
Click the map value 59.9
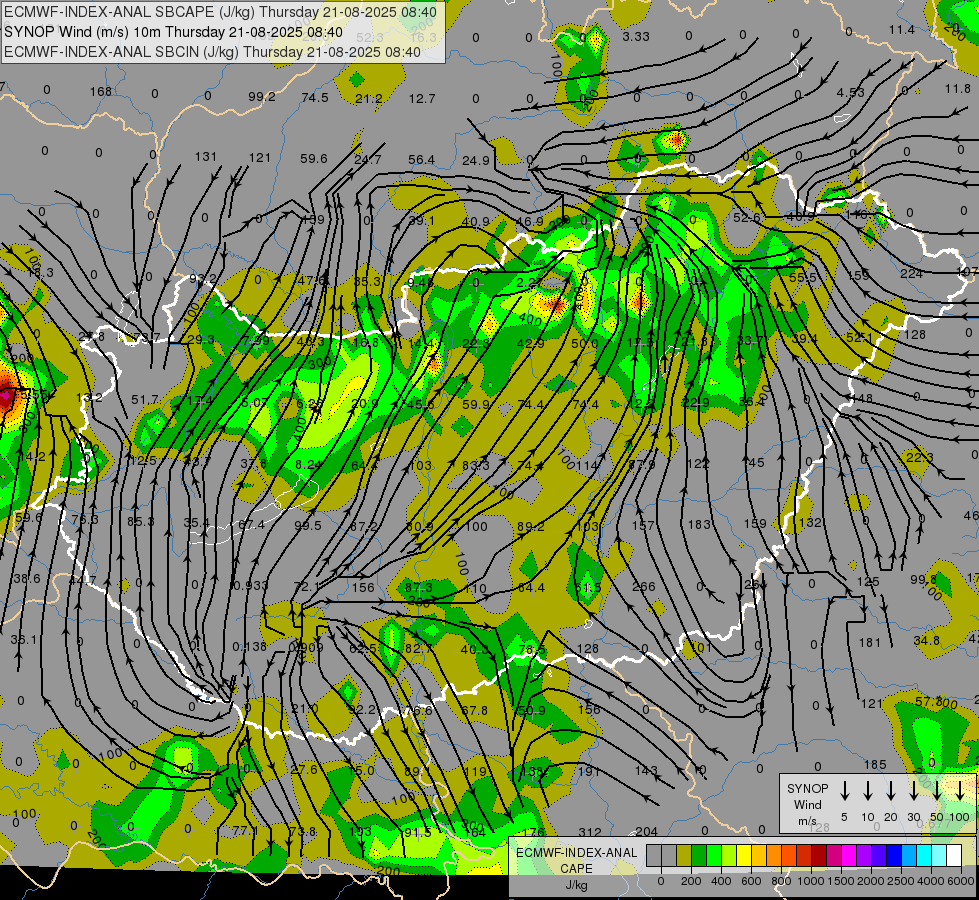tap(476, 405)
